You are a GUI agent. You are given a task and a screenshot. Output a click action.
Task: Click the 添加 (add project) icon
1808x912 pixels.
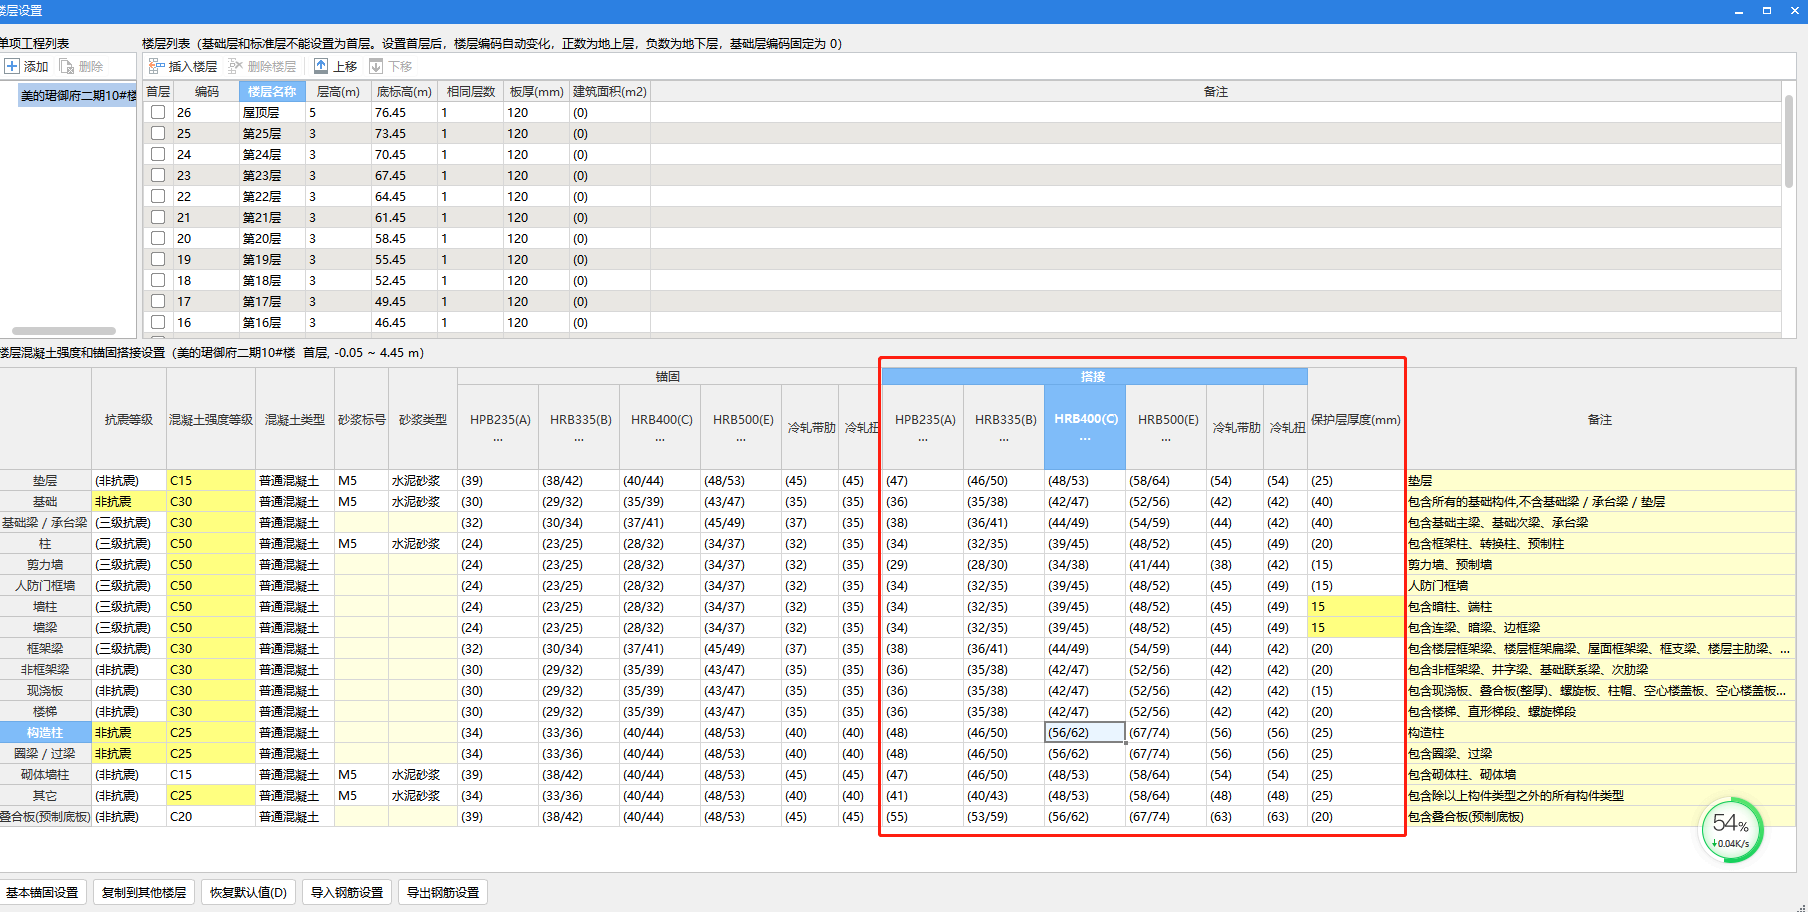coord(12,66)
